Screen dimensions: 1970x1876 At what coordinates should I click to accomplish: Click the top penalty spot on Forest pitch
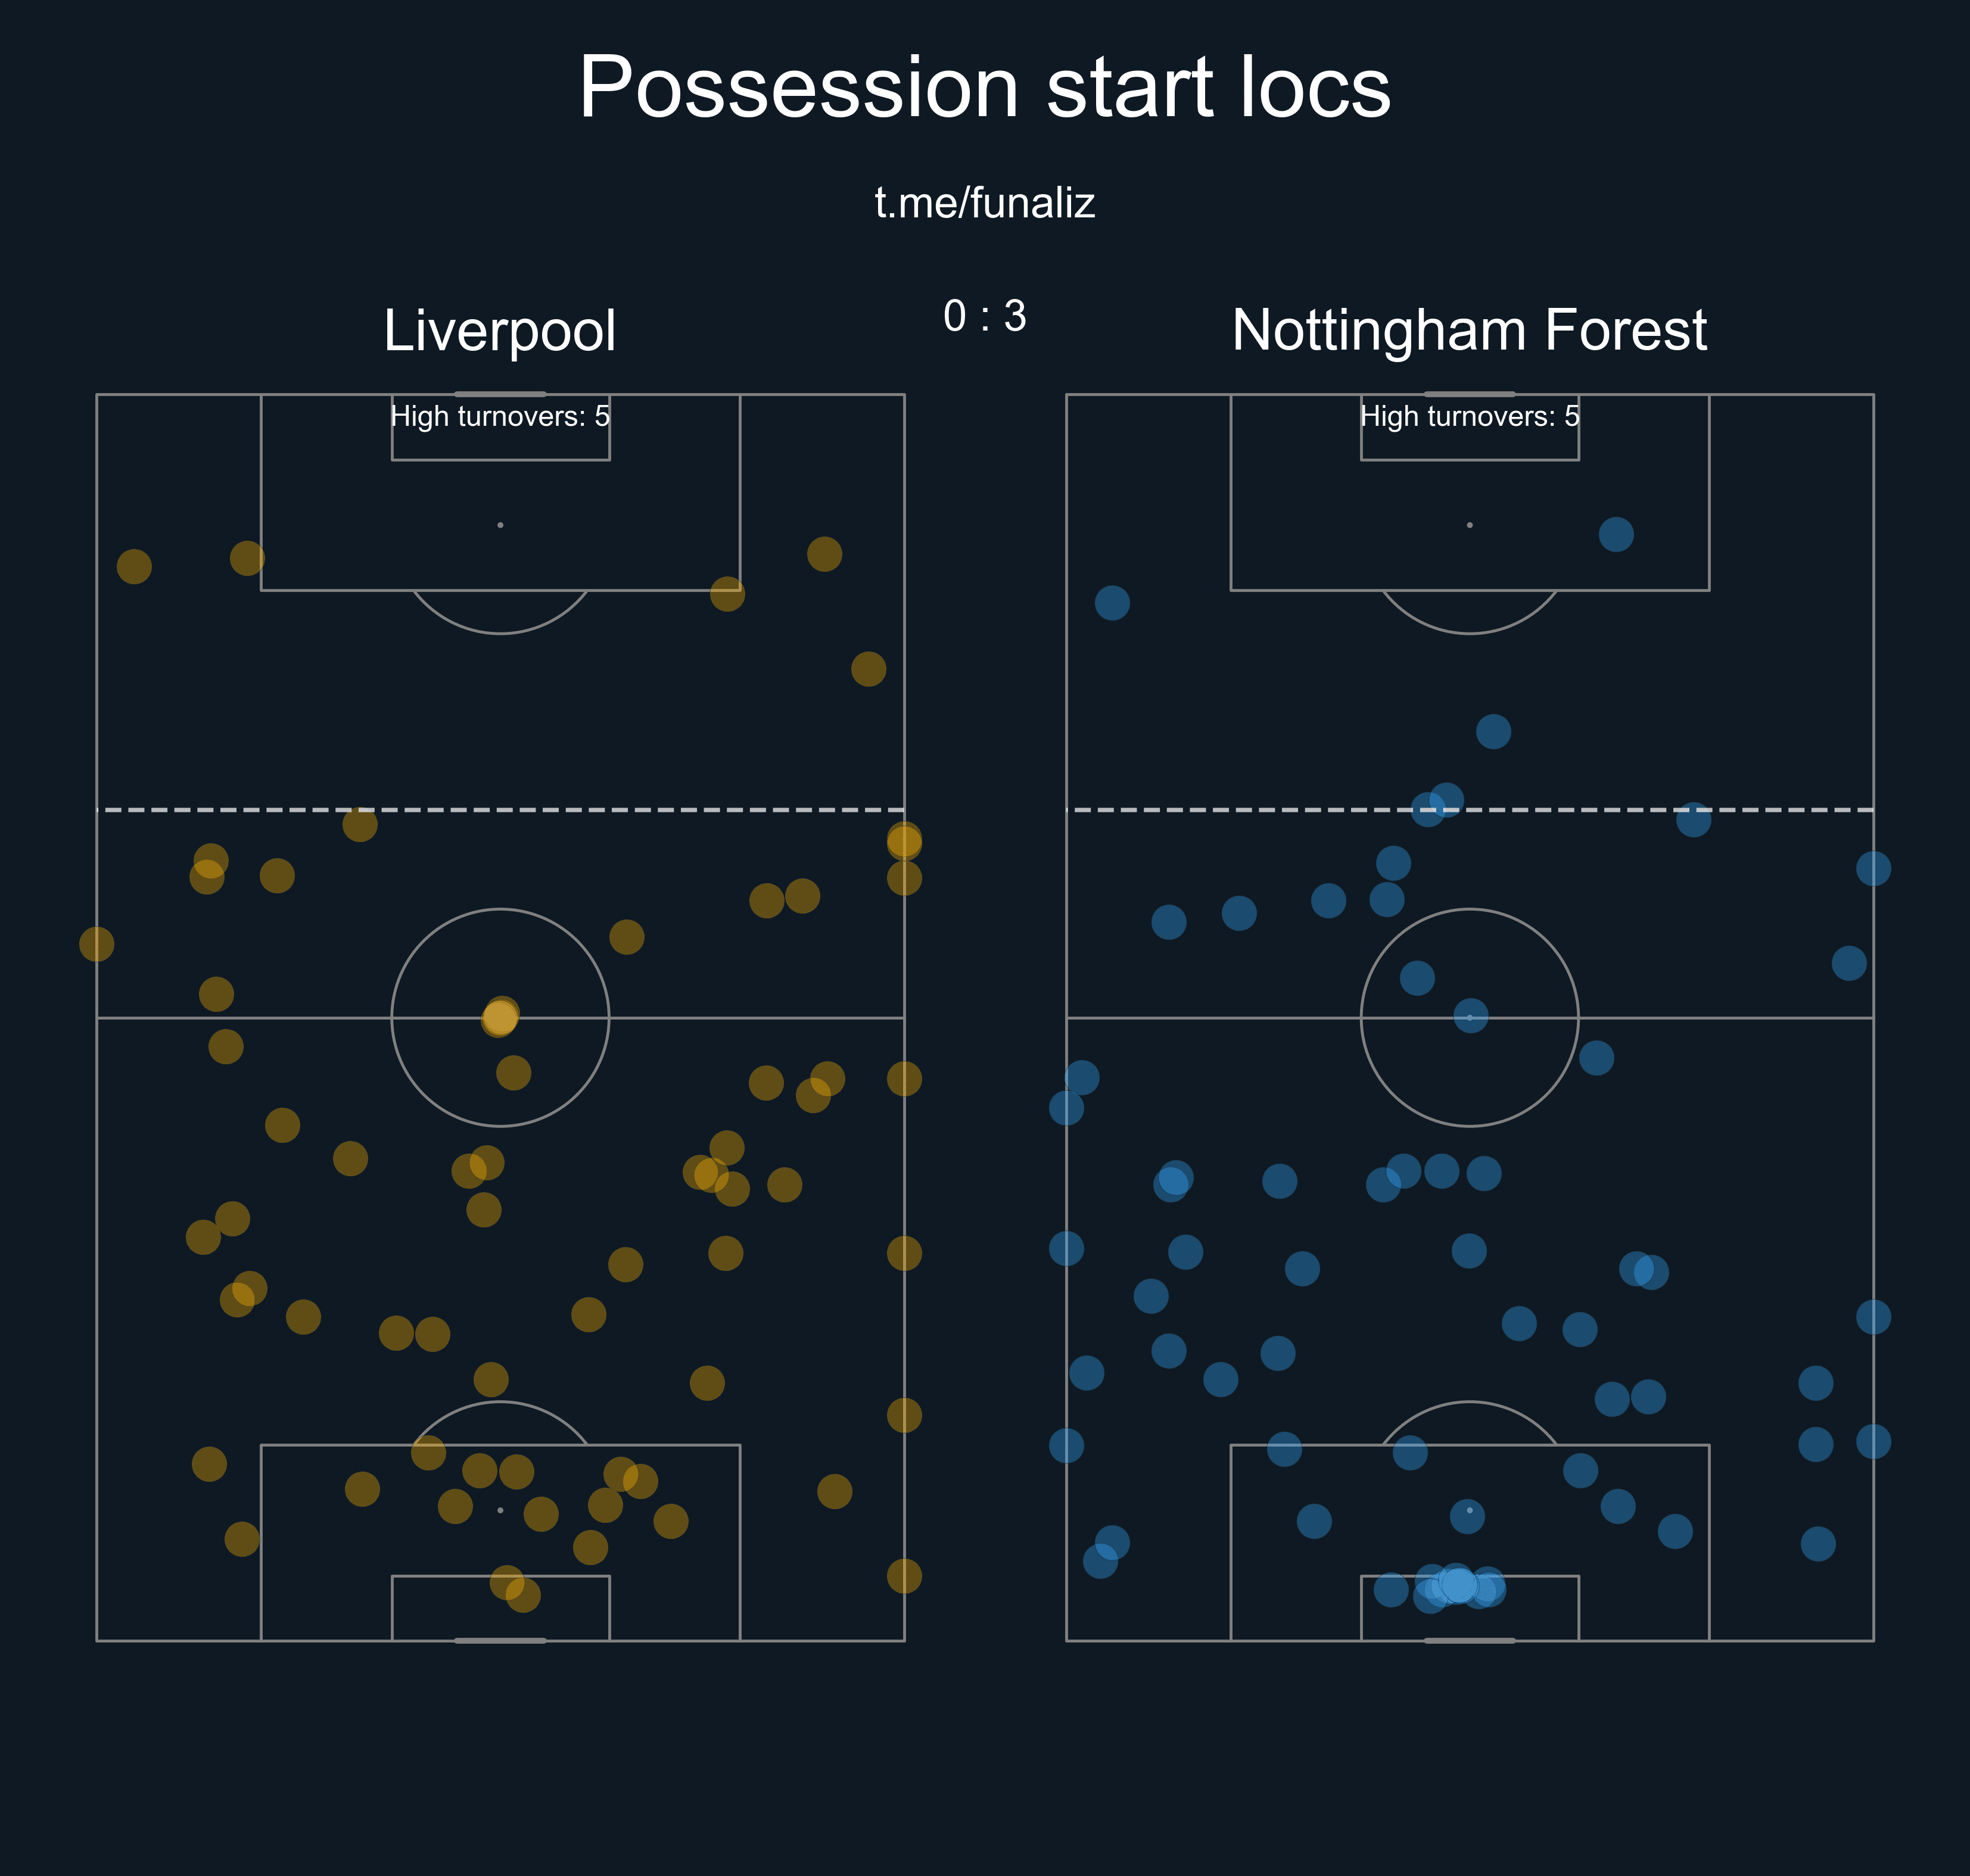1469,525
